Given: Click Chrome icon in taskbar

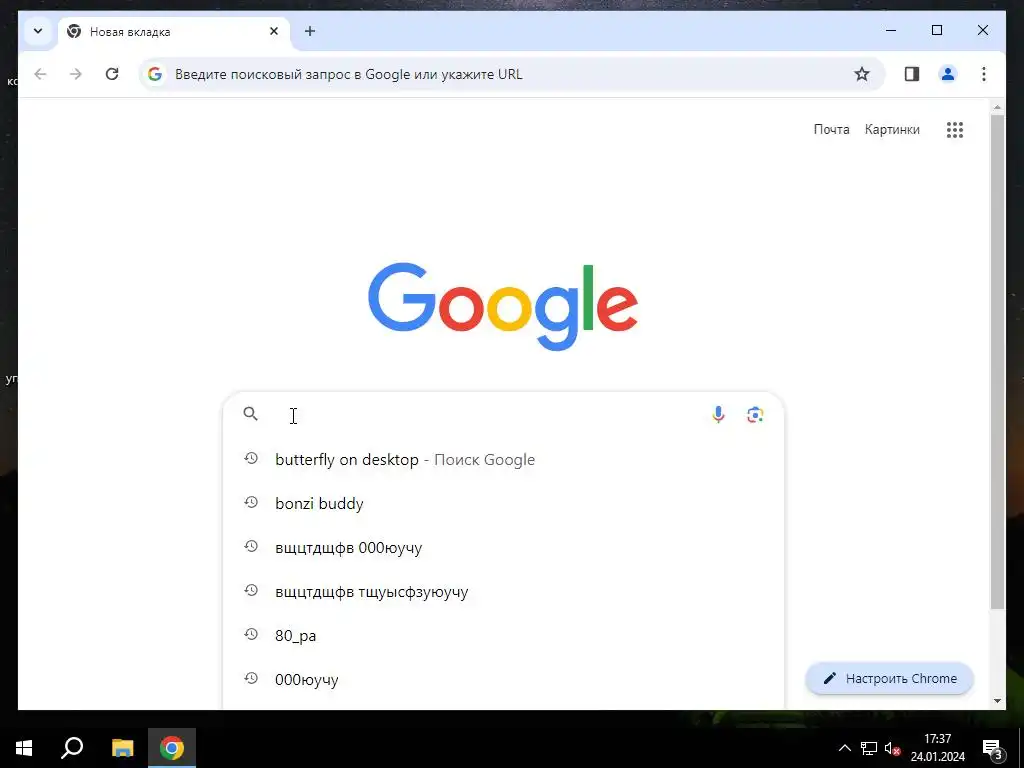Looking at the screenshot, I should pyautogui.click(x=172, y=748).
